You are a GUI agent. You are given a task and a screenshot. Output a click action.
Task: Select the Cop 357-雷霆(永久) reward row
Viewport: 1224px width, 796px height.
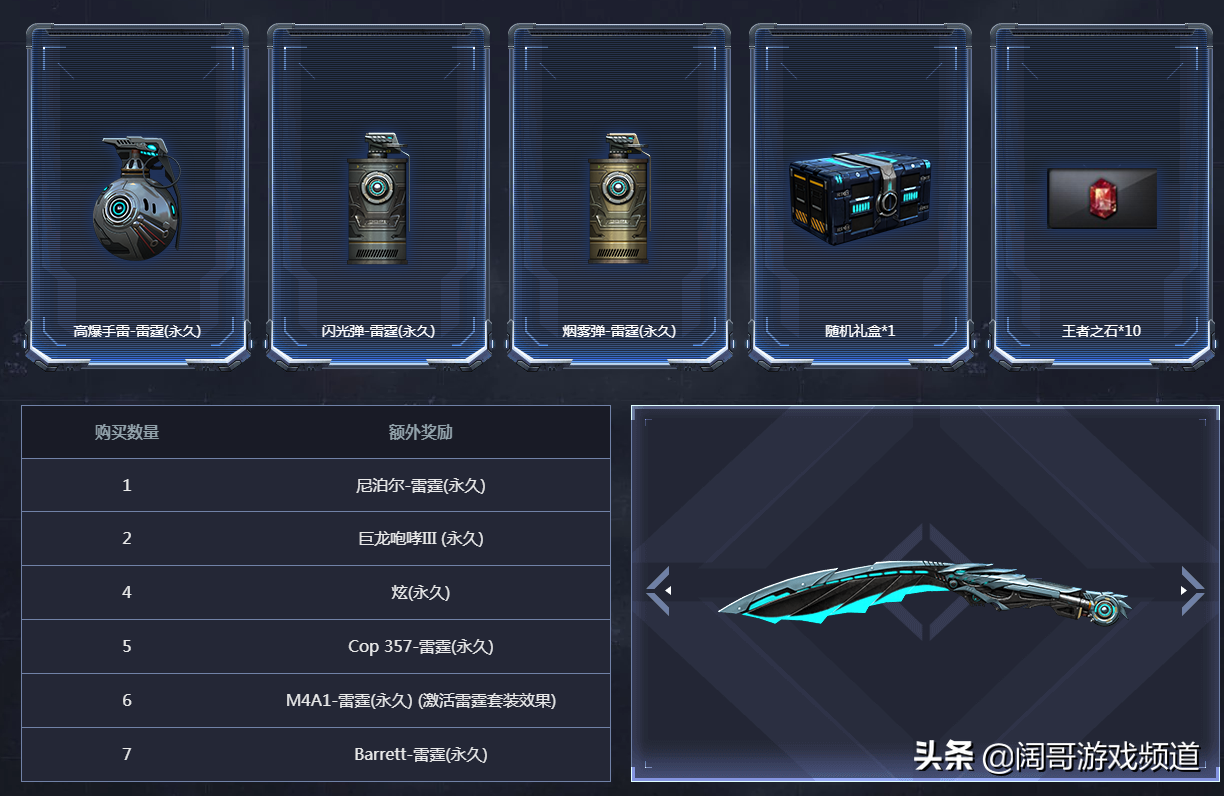[316, 647]
